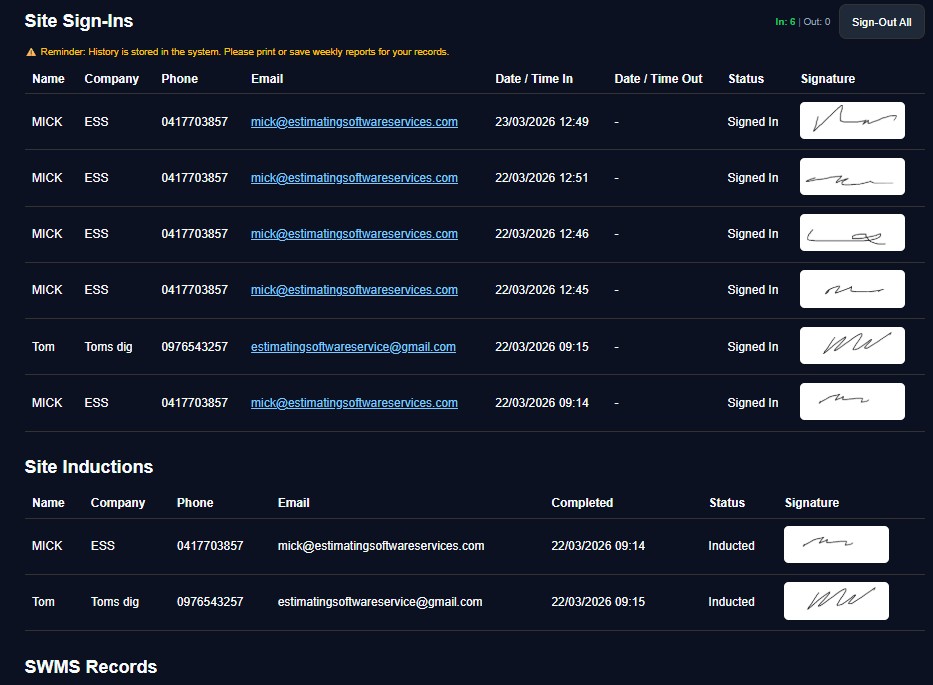The height and width of the screenshot is (685, 933).
Task: Open the signature image for the 22/03/2026 12:51 sign-in
Action: (852, 177)
